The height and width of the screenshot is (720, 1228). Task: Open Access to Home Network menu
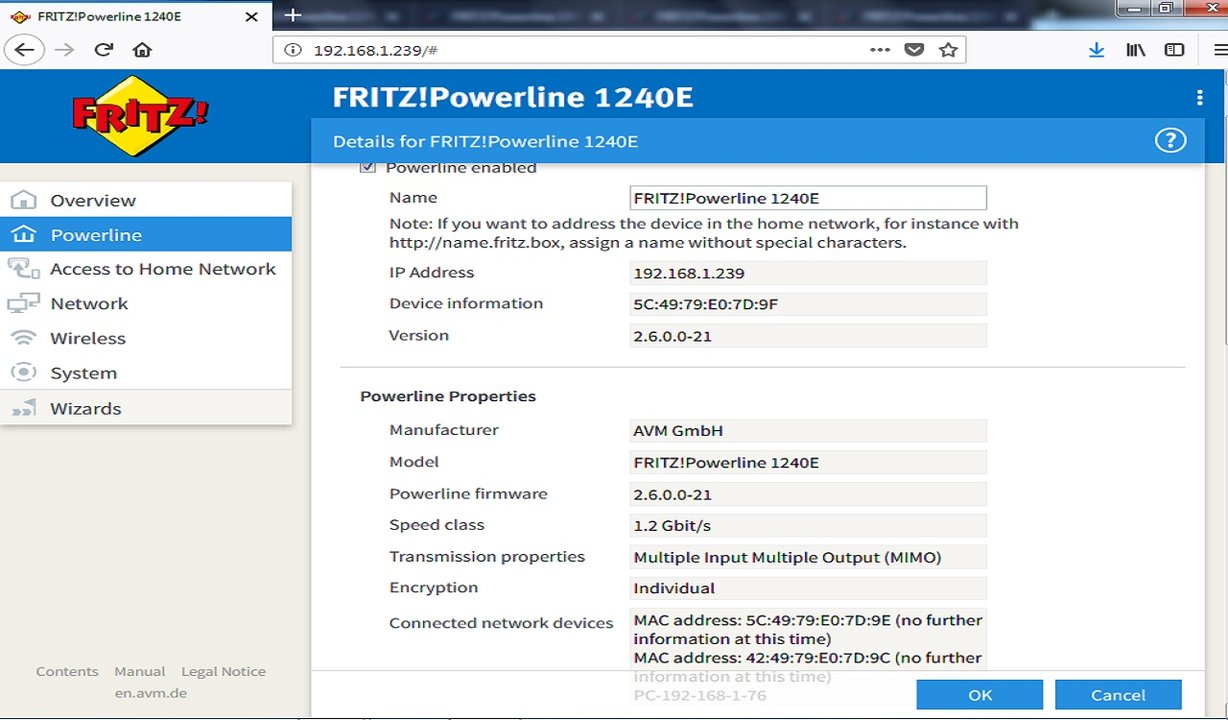pos(146,269)
